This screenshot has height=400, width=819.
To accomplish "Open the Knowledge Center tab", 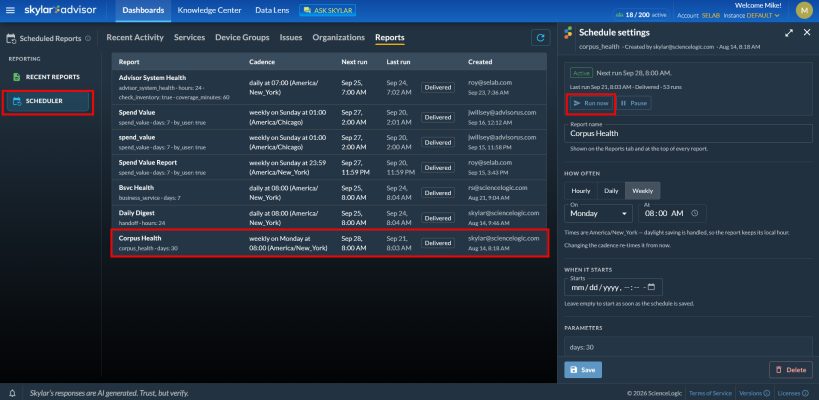I will tap(209, 10).
